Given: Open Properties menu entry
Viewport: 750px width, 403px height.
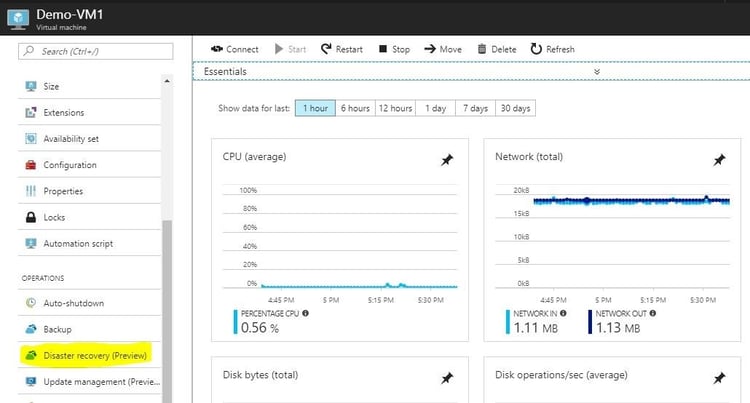Looking at the screenshot, I should click(x=89, y=191).
